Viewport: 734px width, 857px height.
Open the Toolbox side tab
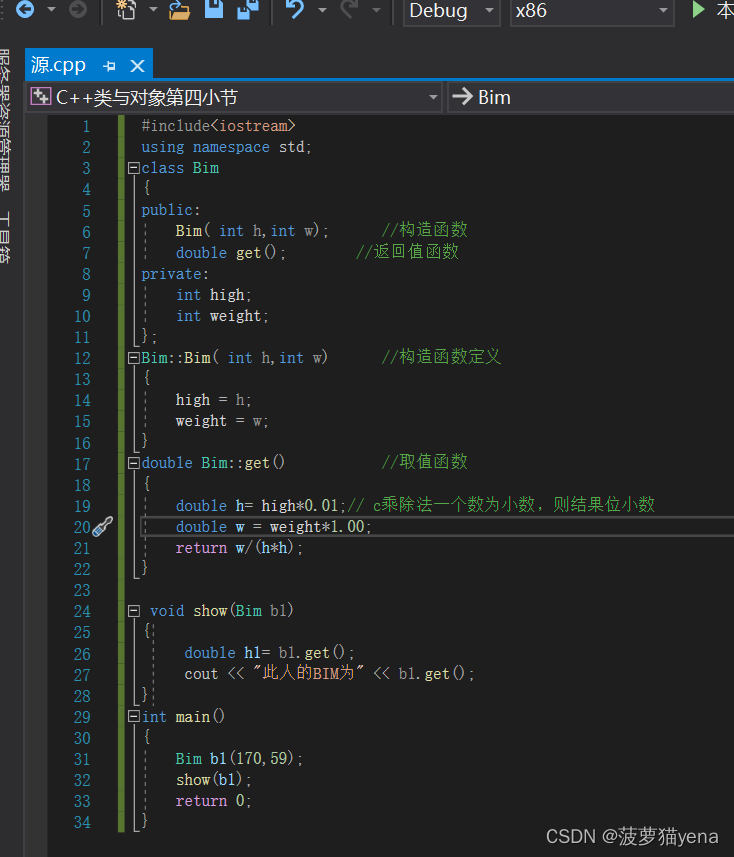(5, 238)
